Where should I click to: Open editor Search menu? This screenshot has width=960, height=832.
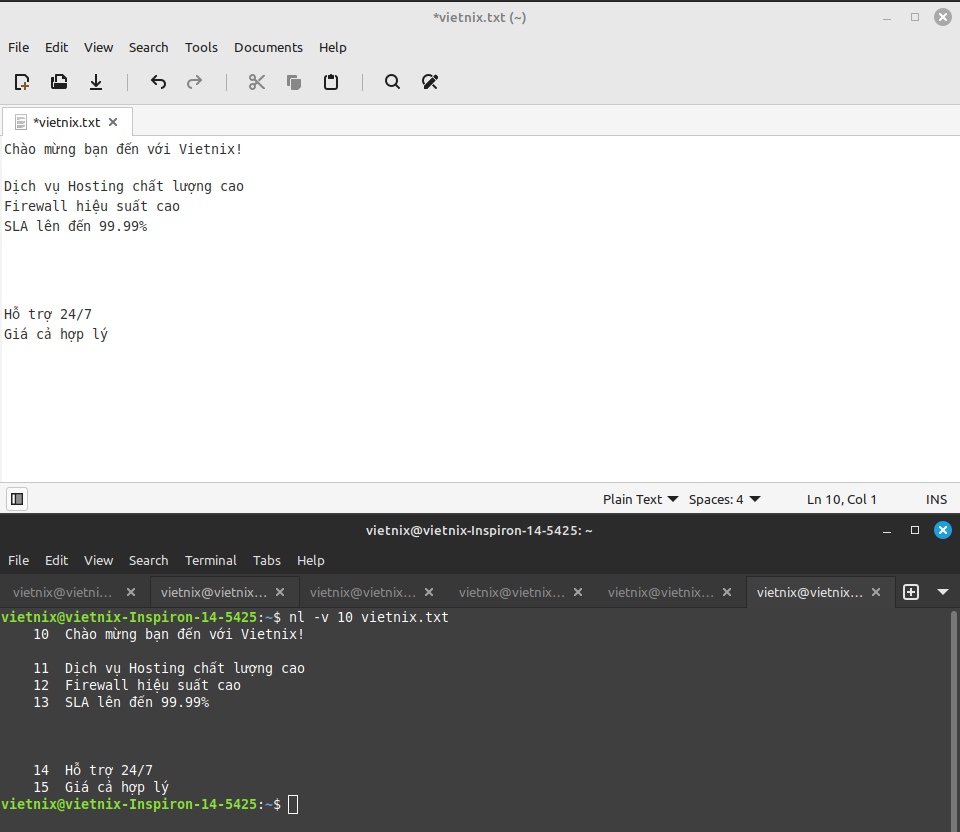(x=148, y=47)
